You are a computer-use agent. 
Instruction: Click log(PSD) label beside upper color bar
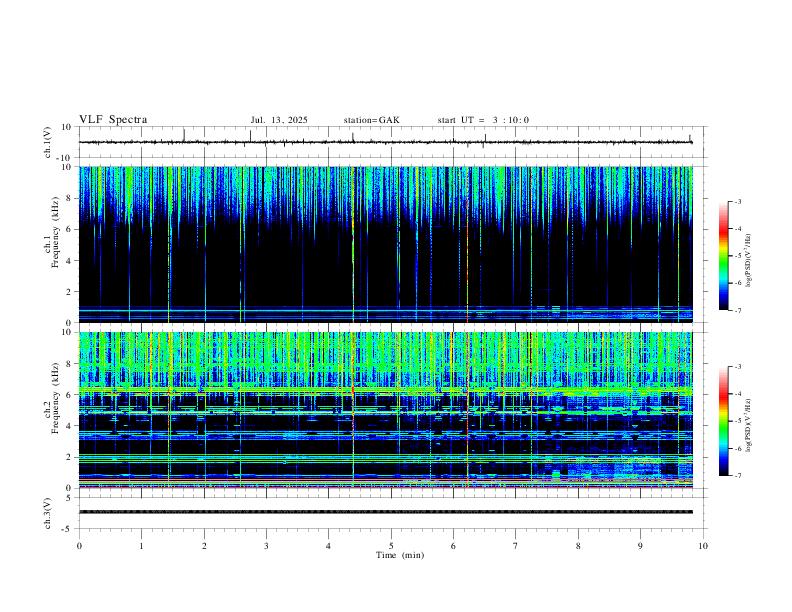748,261
